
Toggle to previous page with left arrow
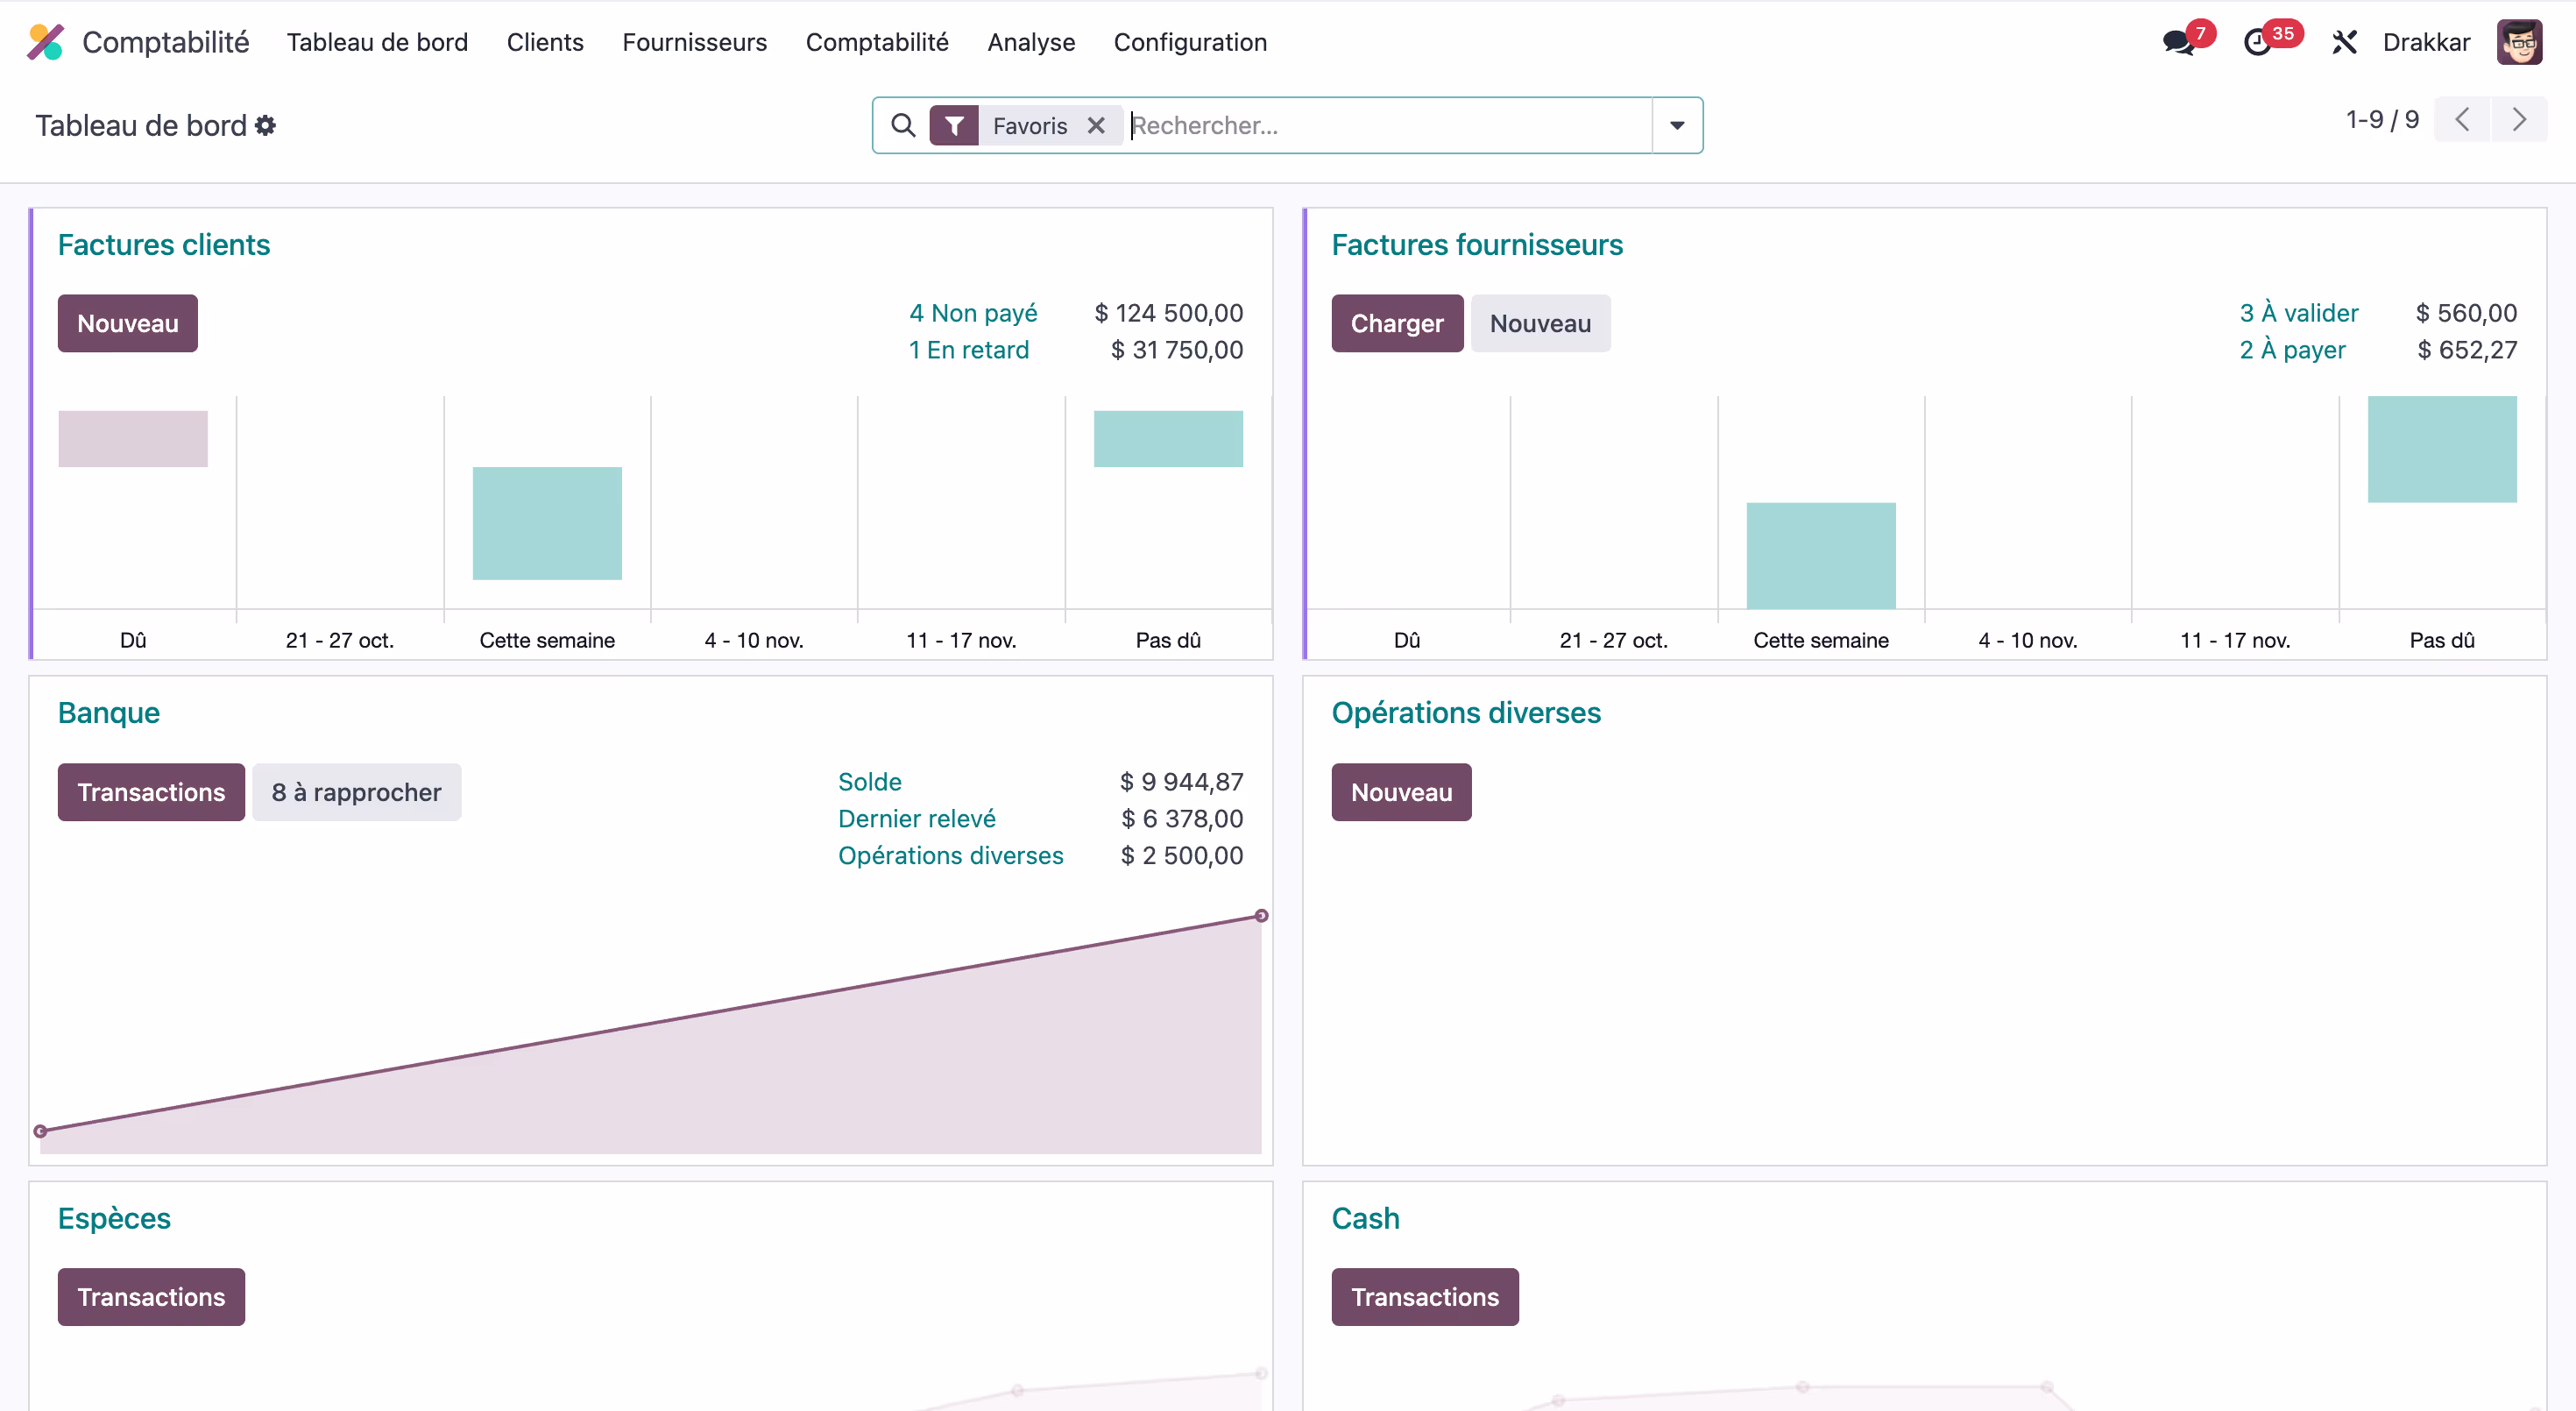coord(2463,119)
